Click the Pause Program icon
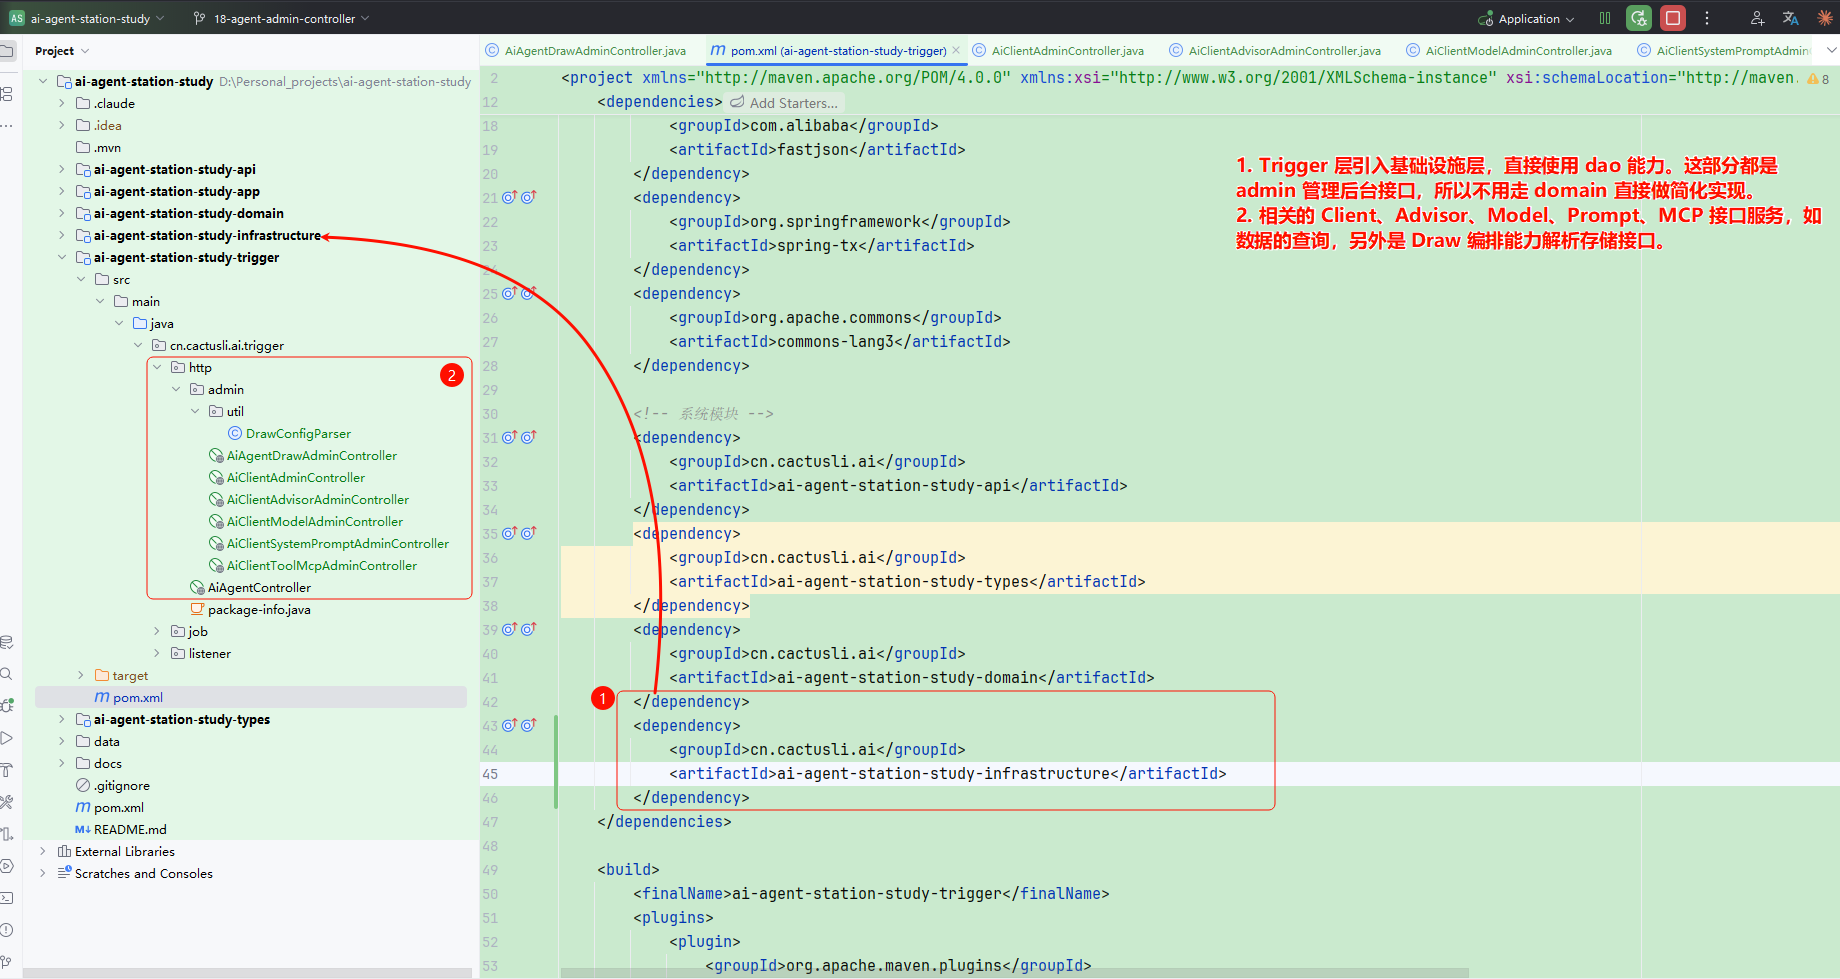 click(1605, 18)
